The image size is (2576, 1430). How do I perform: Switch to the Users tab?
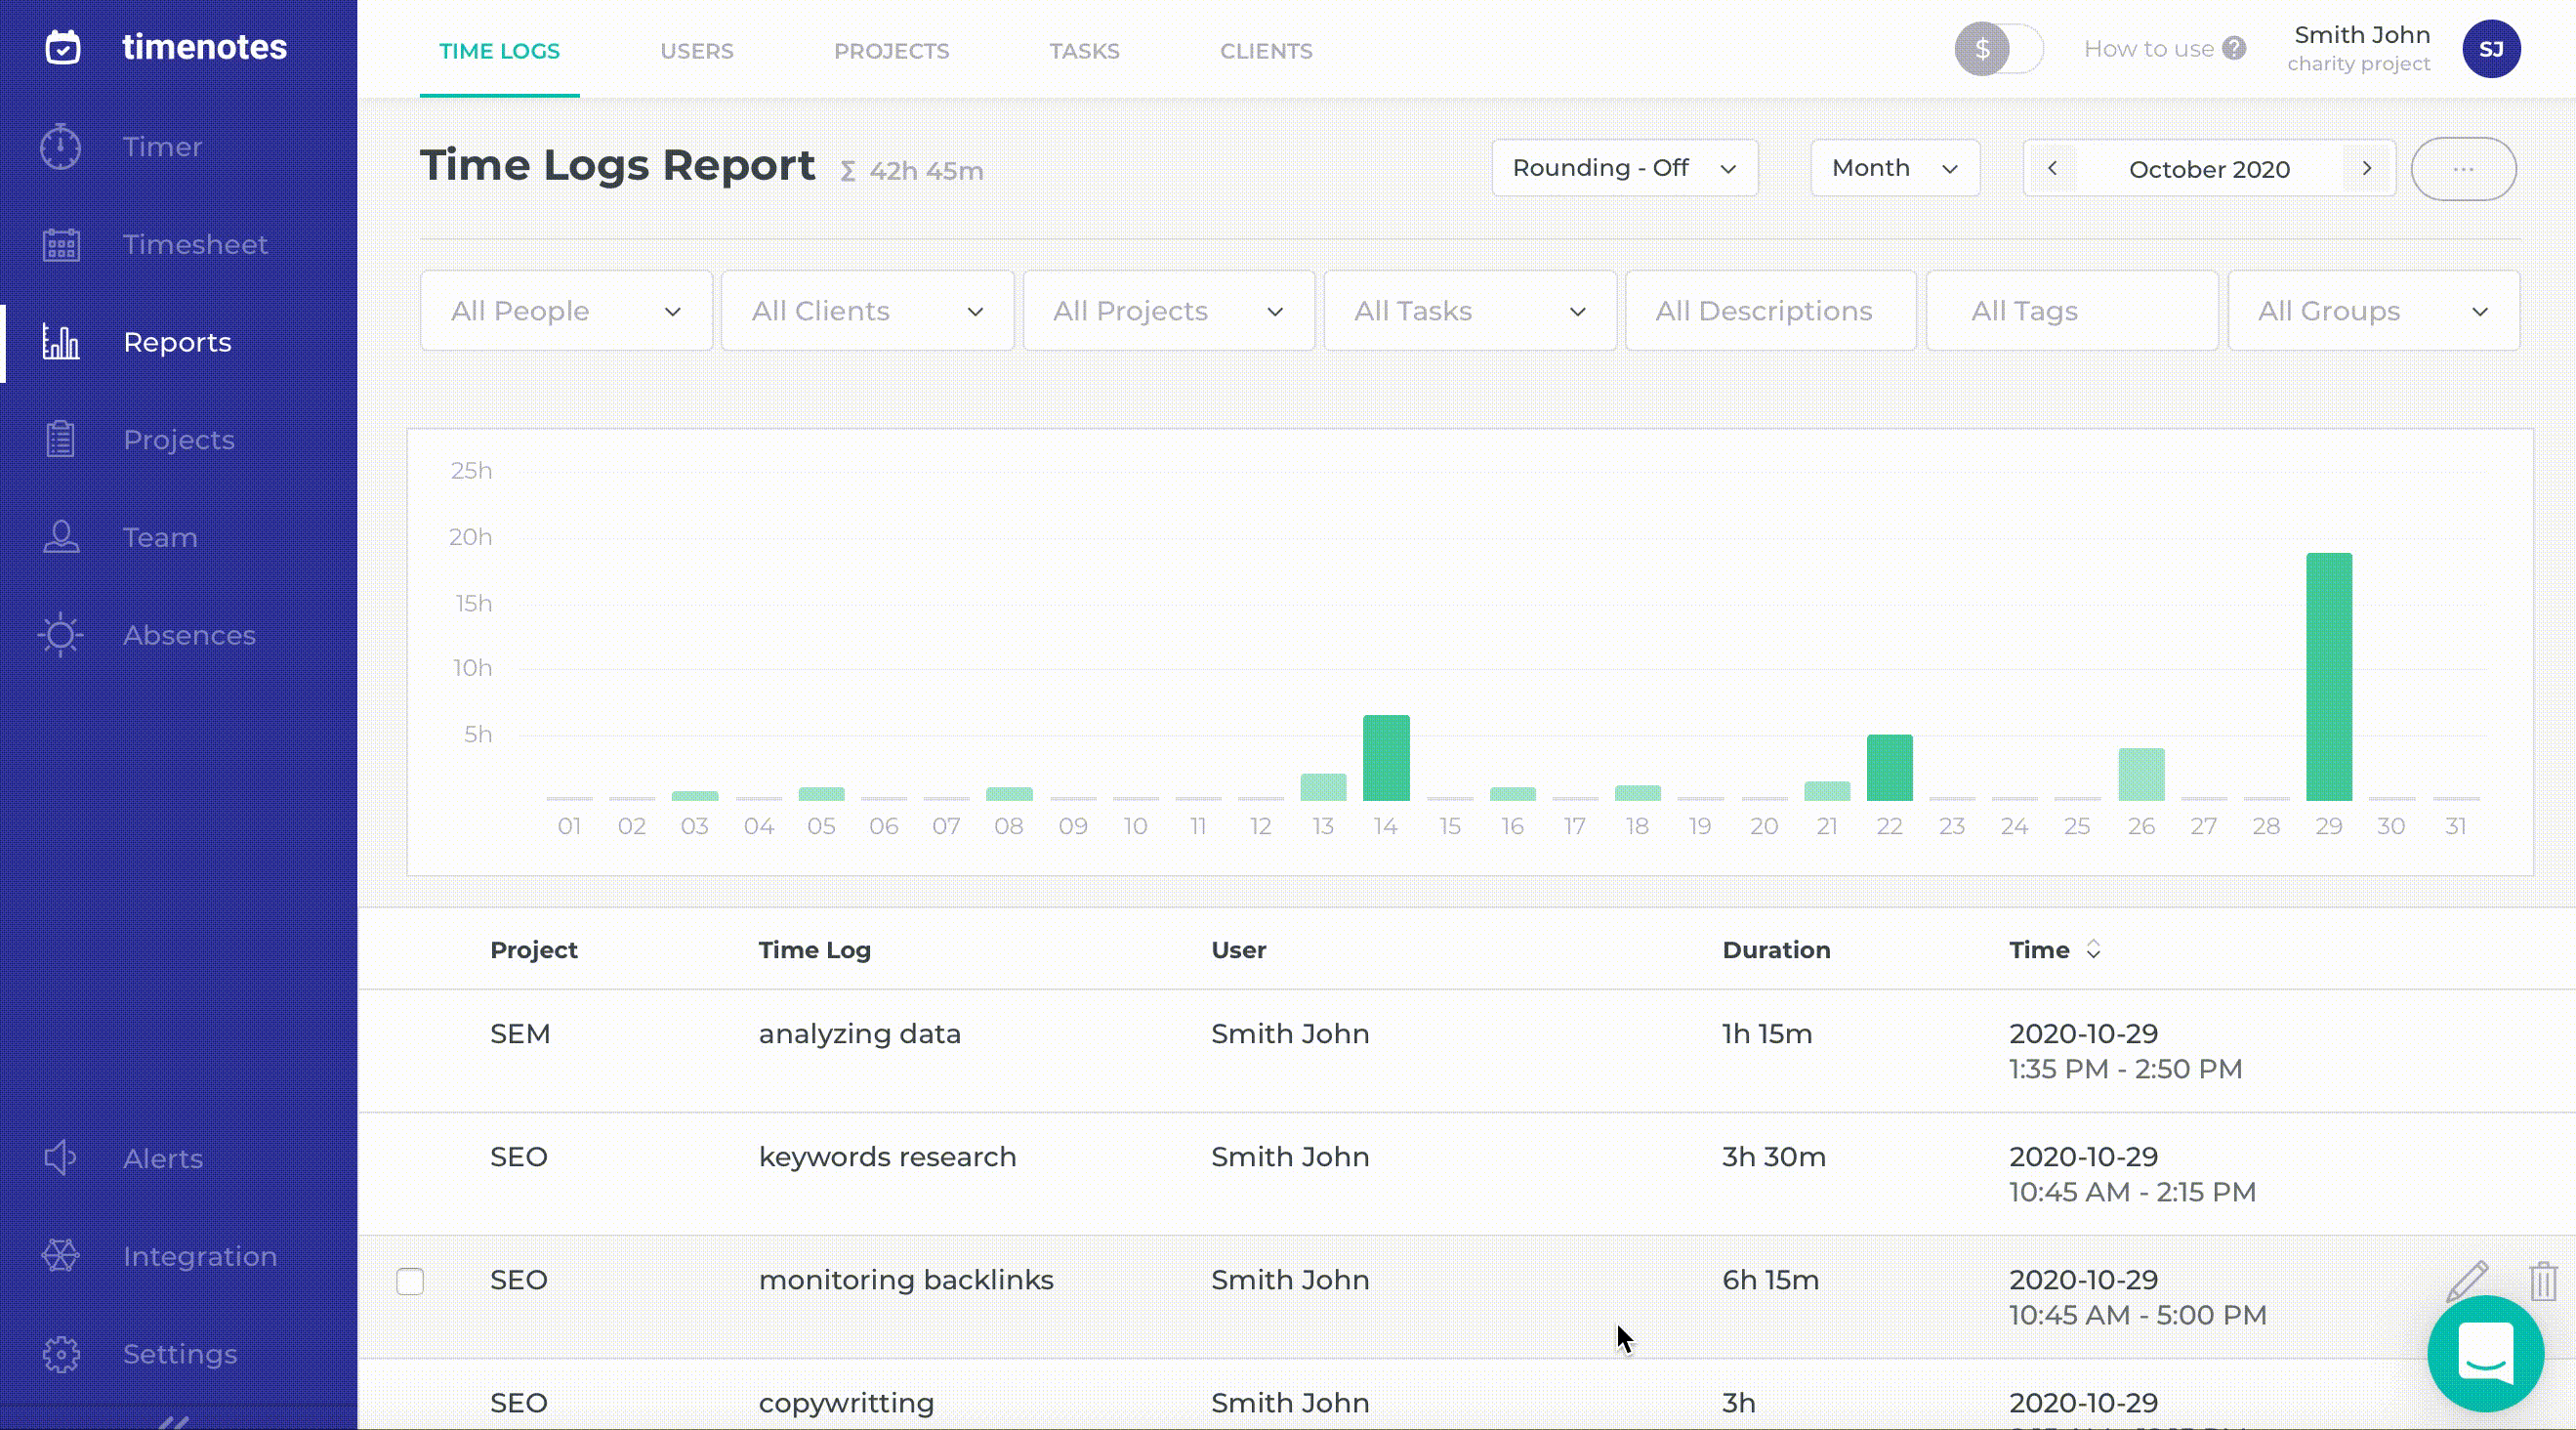coord(696,51)
